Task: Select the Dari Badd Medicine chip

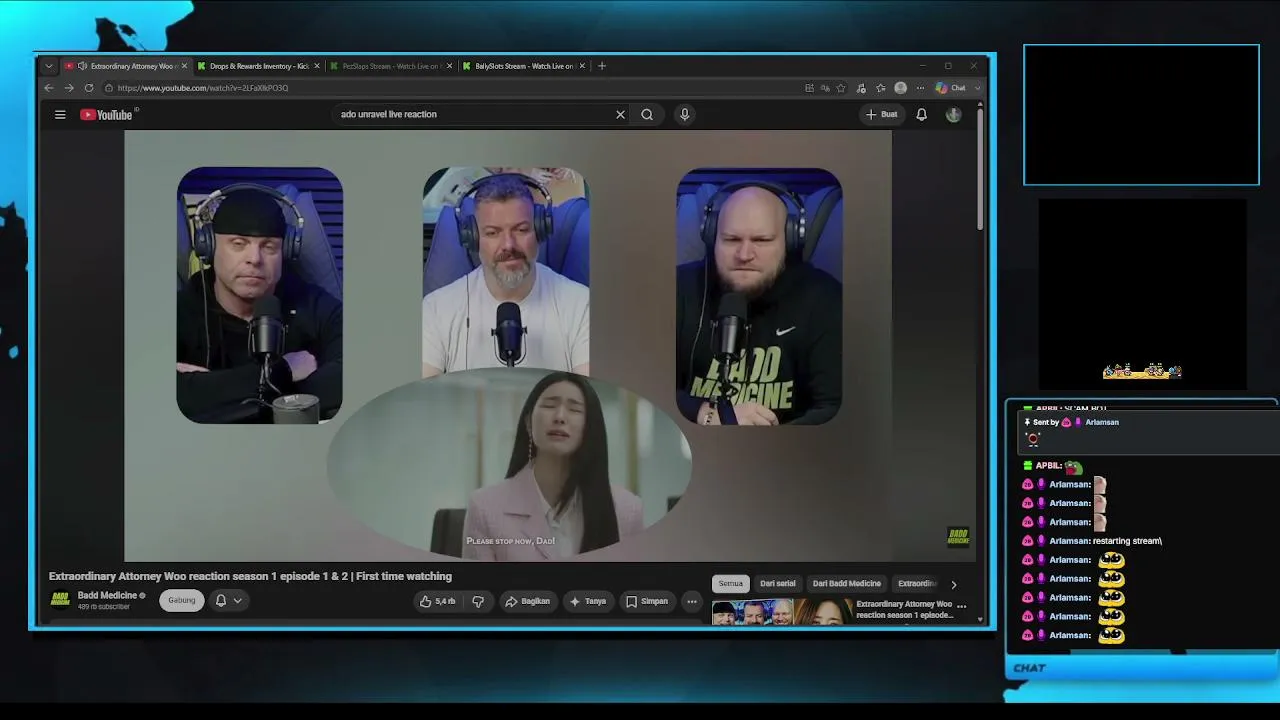Action: coord(847,584)
